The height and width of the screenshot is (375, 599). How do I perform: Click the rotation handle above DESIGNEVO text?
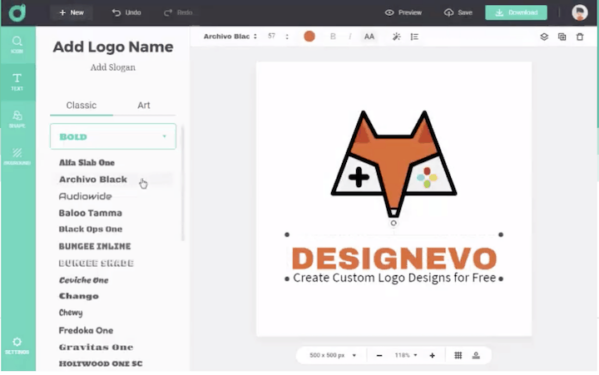(393, 223)
